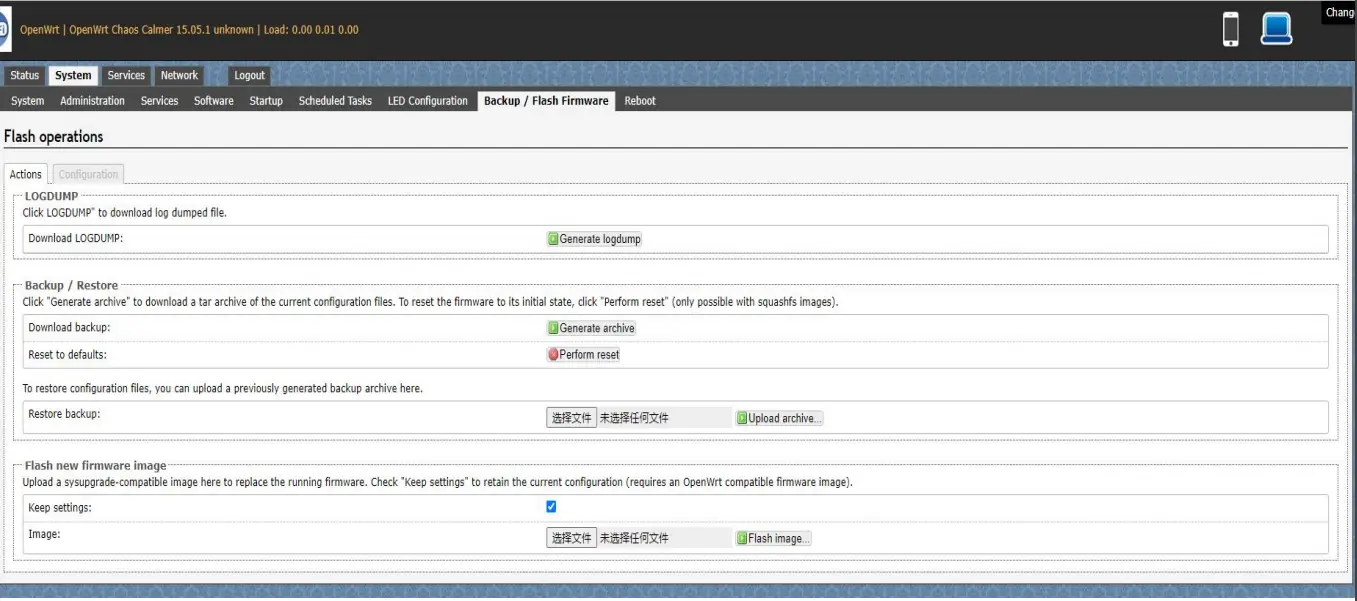Click the Generate logdump button
The width and height of the screenshot is (1357, 601).
click(594, 239)
